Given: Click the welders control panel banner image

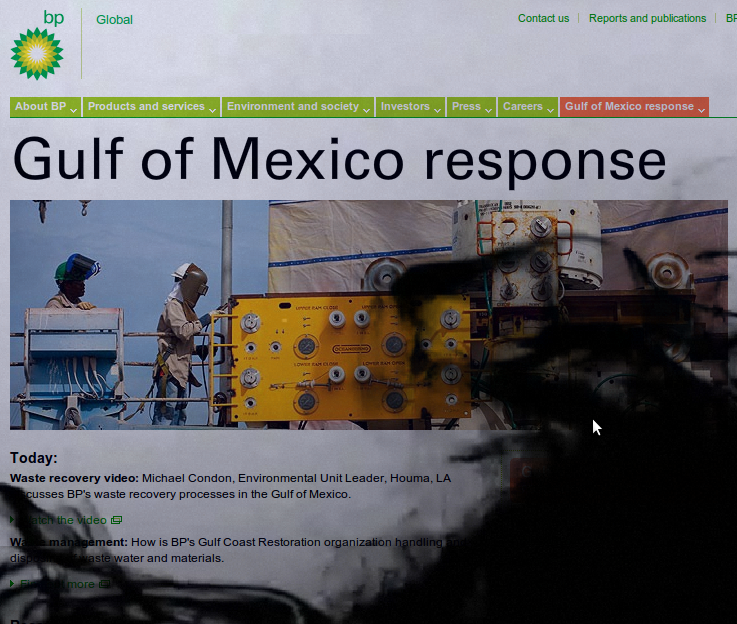Looking at the screenshot, I should (x=368, y=315).
